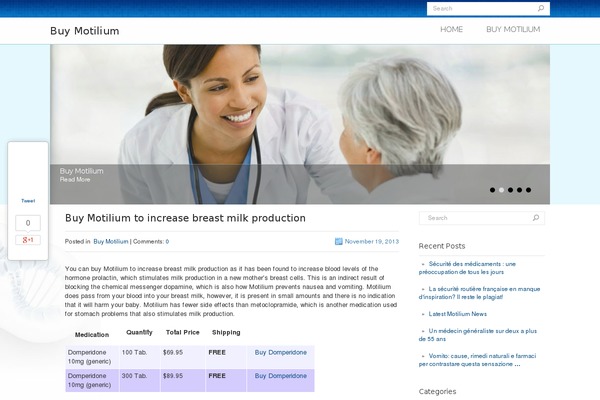Viewport: 600px width, 400px height.
Task: Click the Total Price column header
Action: [x=183, y=332]
